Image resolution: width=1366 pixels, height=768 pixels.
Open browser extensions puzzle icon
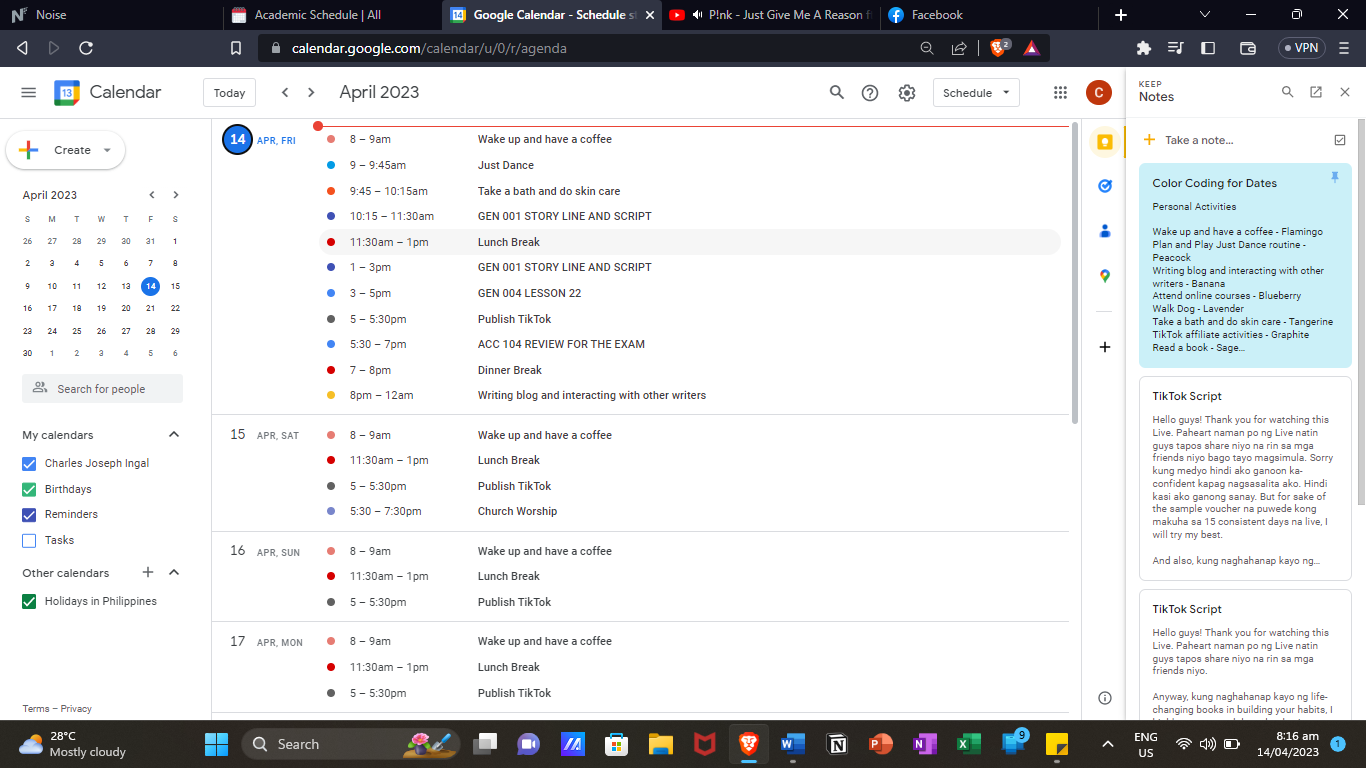[x=1144, y=48]
